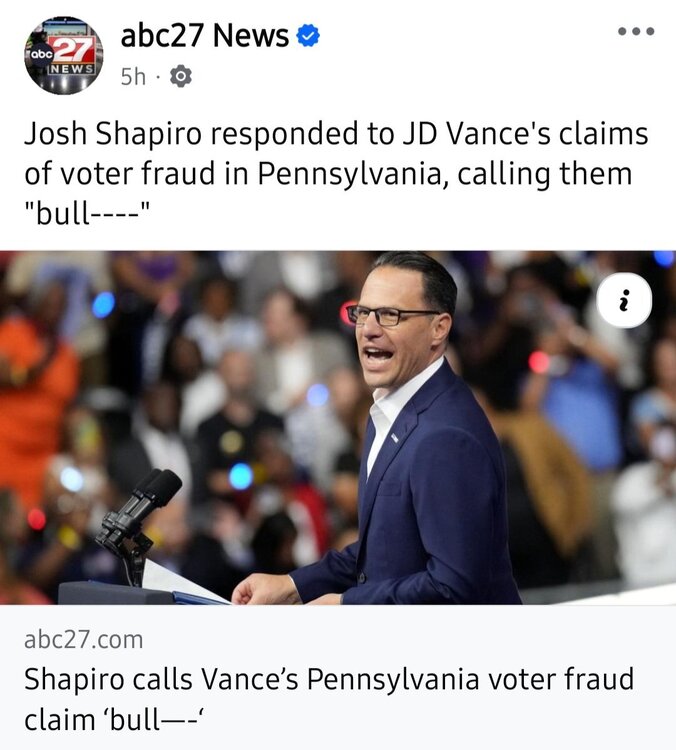Click the blue verified badge

[x=310, y=37]
